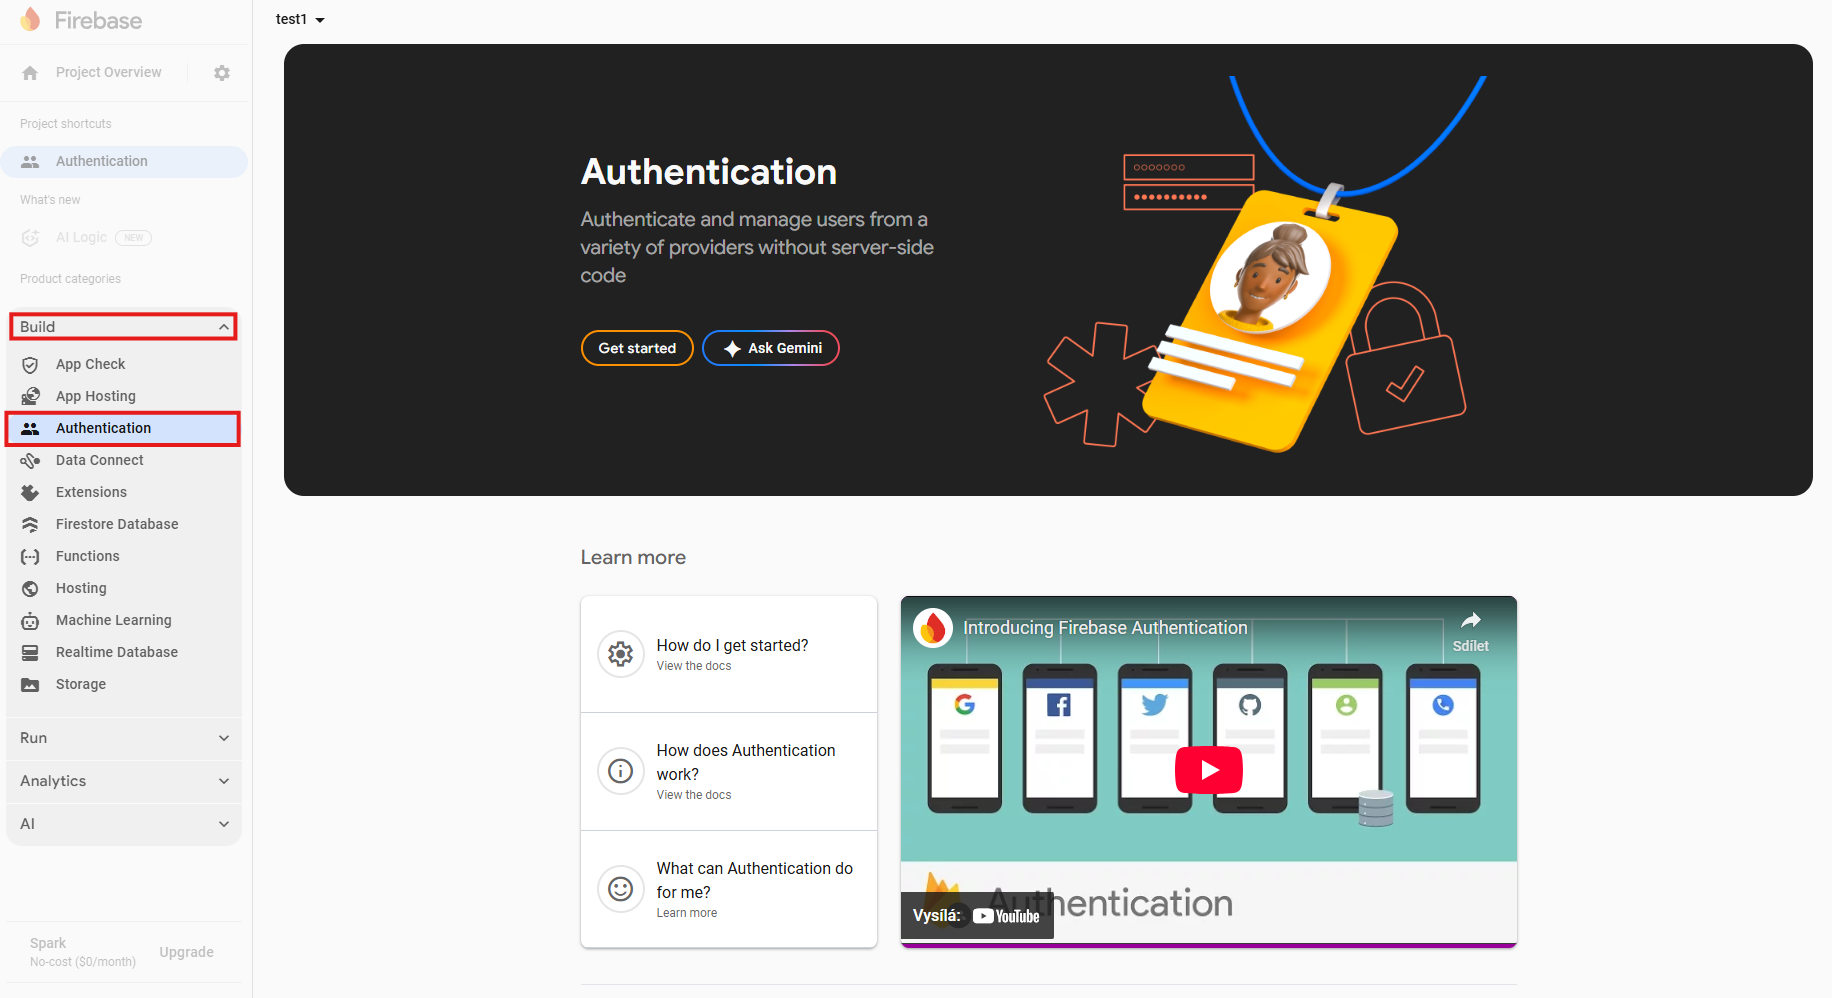Image resolution: width=1832 pixels, height=998 pixels.
Task: Select Authentication under Build
Action: (x=123, y=428)
